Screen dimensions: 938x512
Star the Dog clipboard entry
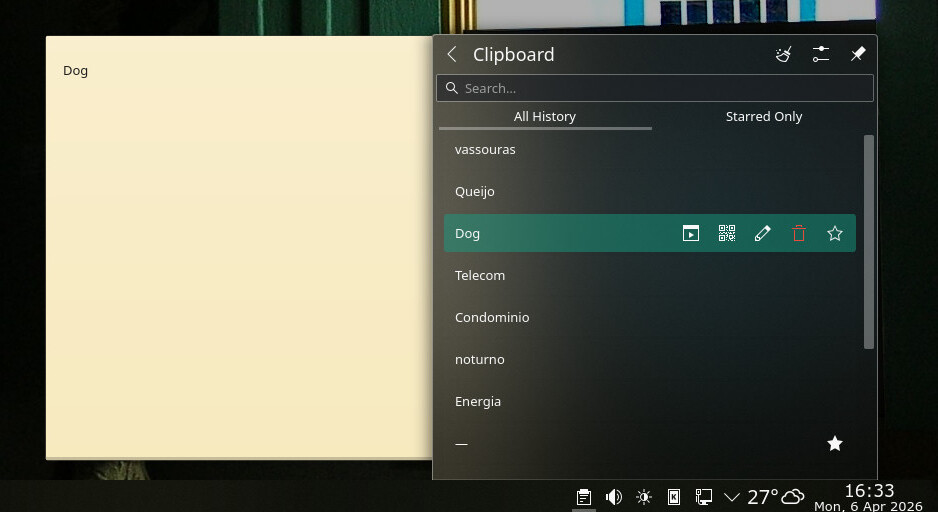coord(835,234)
